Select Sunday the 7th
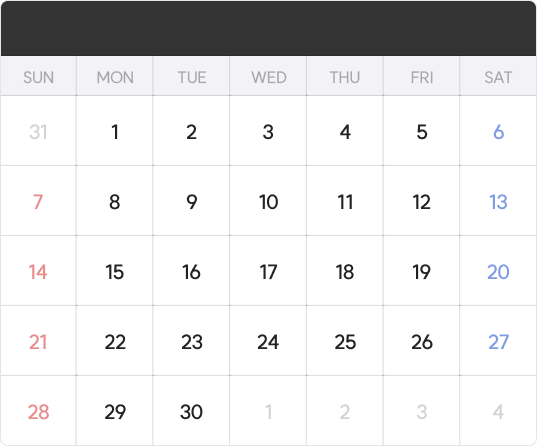537x446 pixels. (38, 202)
